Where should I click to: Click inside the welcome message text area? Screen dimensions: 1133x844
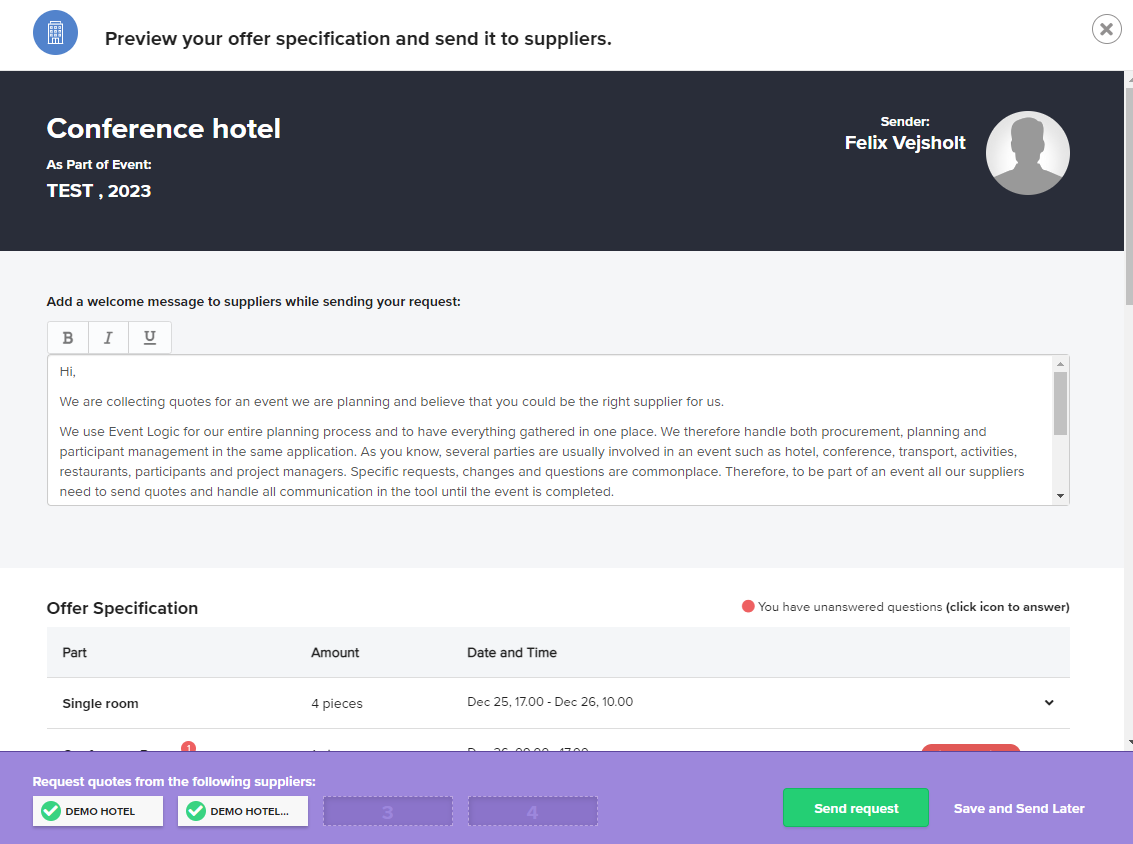tap(551, 430)
